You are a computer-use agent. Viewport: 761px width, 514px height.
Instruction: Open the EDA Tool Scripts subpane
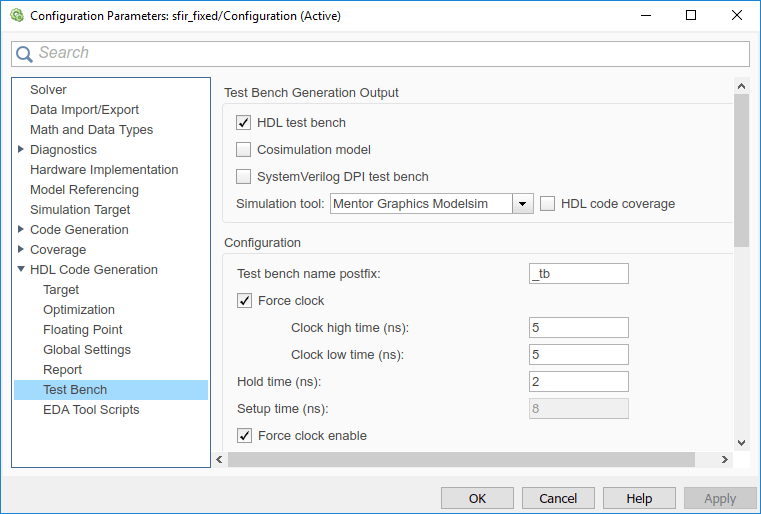(91, 410)
